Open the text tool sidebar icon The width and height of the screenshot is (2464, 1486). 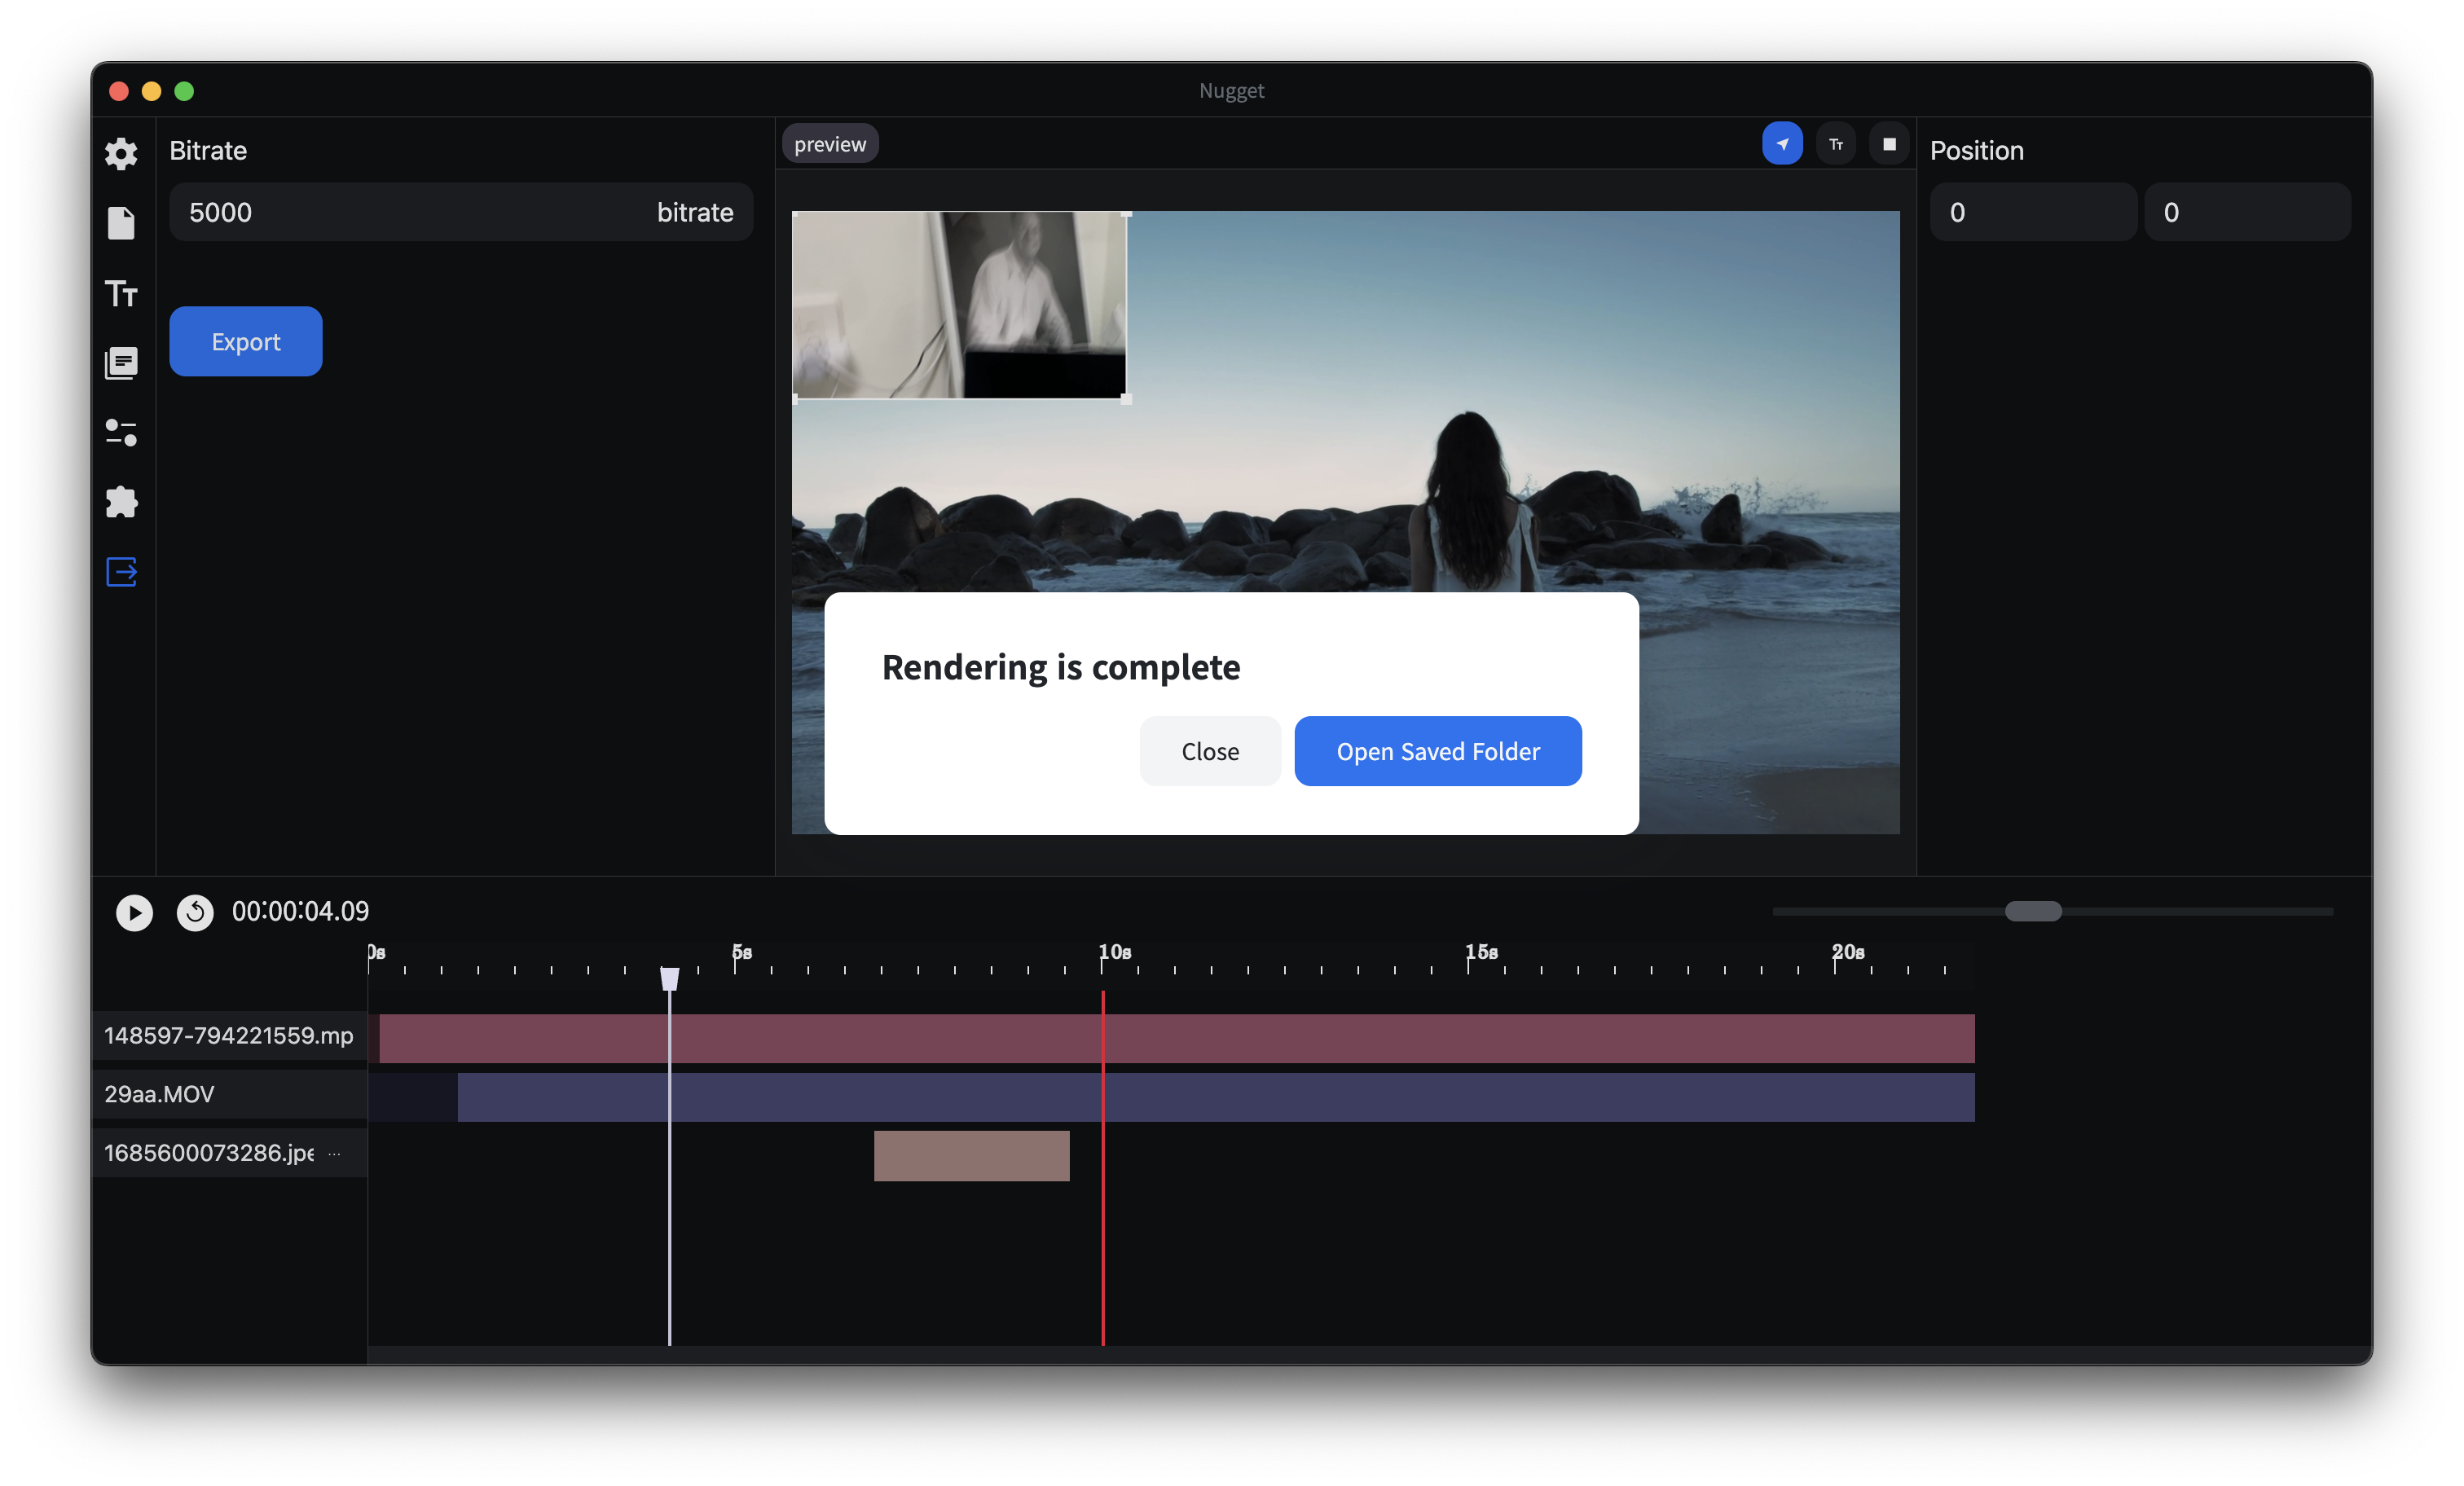pyautogui.click(x=121, y=293)
